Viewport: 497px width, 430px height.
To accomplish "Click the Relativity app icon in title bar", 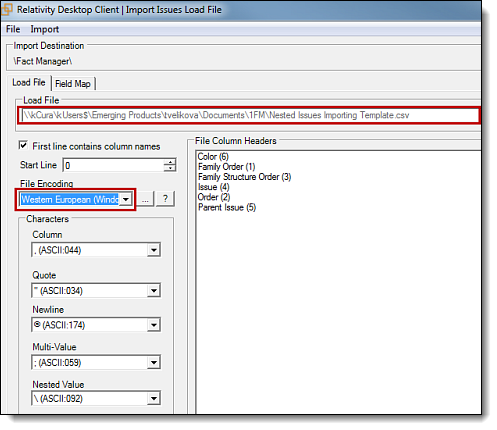I will tap(6, 9).
